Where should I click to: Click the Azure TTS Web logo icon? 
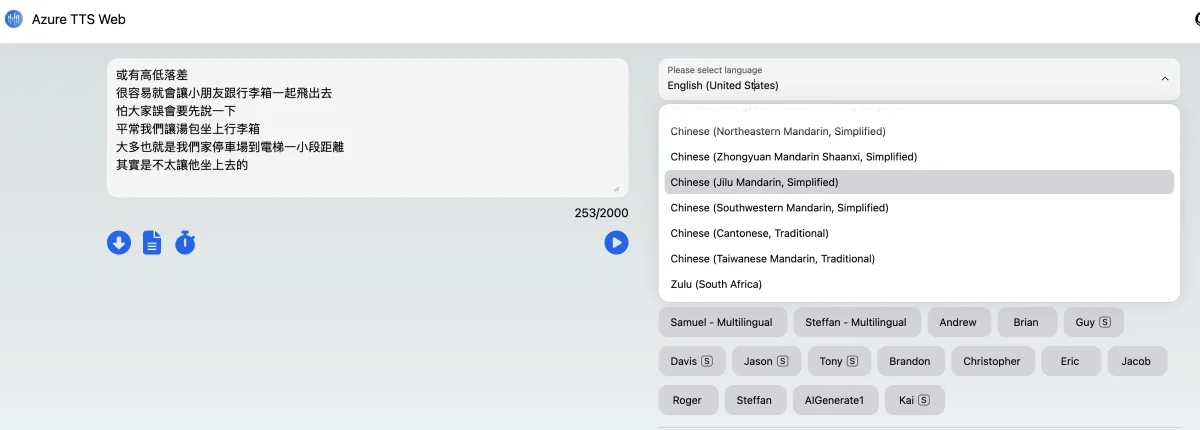[14, 19]
